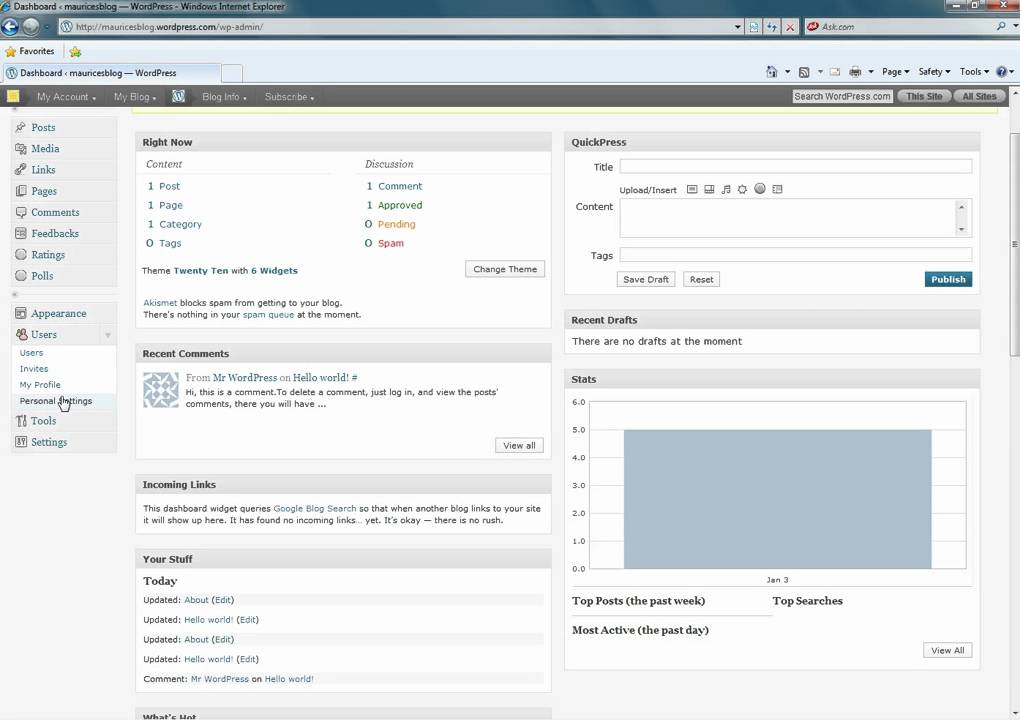1020x720 pixels.
Task: Collapse the Users submenu arrow
Action: (108, 335)
